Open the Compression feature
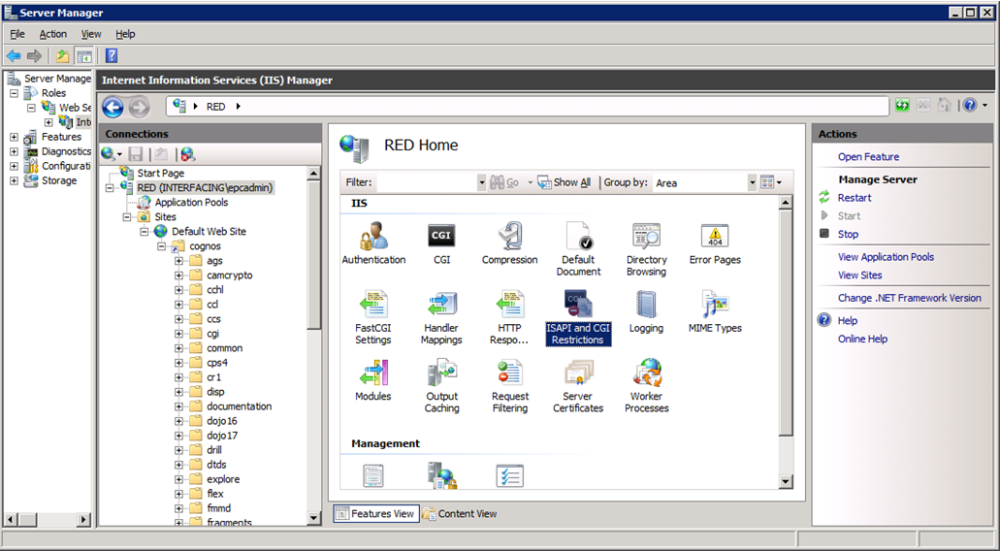 510,243
